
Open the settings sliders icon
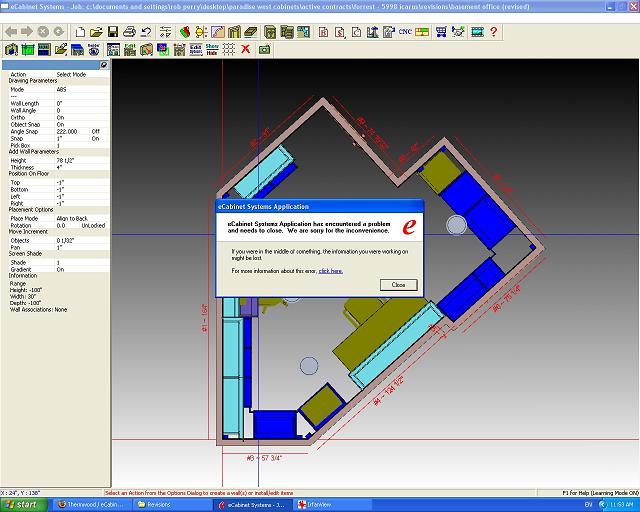point(165,32)
